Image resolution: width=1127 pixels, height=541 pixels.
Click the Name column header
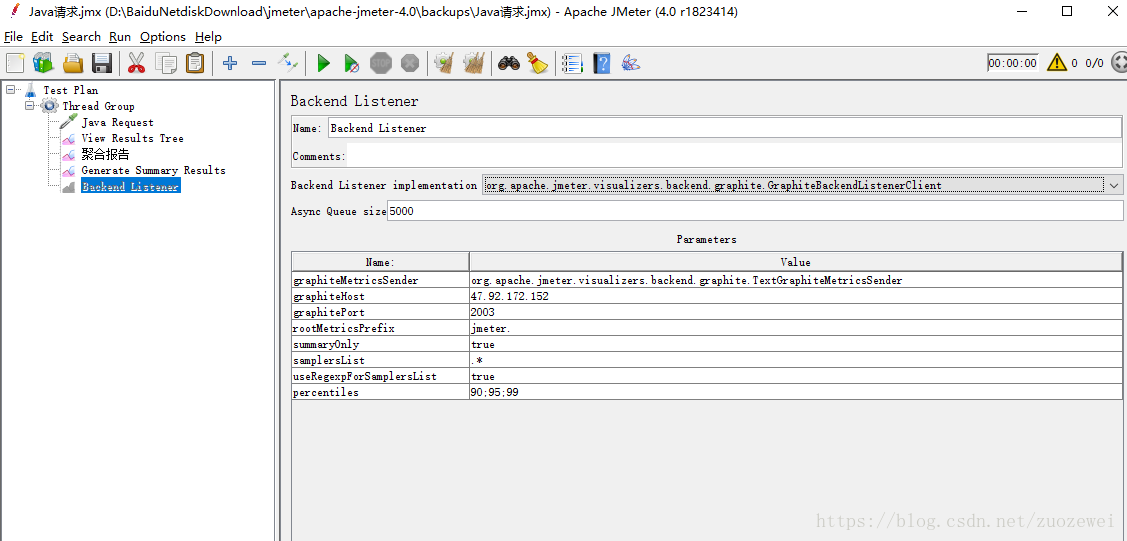(380, 262)
